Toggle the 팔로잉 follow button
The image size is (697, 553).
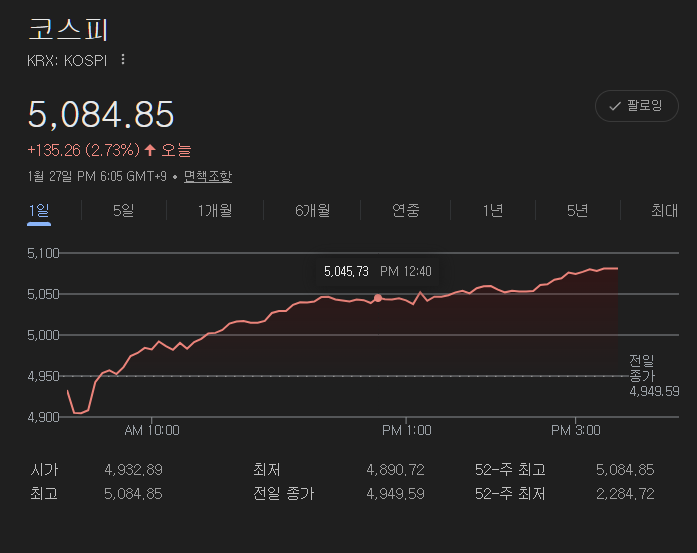tap(636, 105)
